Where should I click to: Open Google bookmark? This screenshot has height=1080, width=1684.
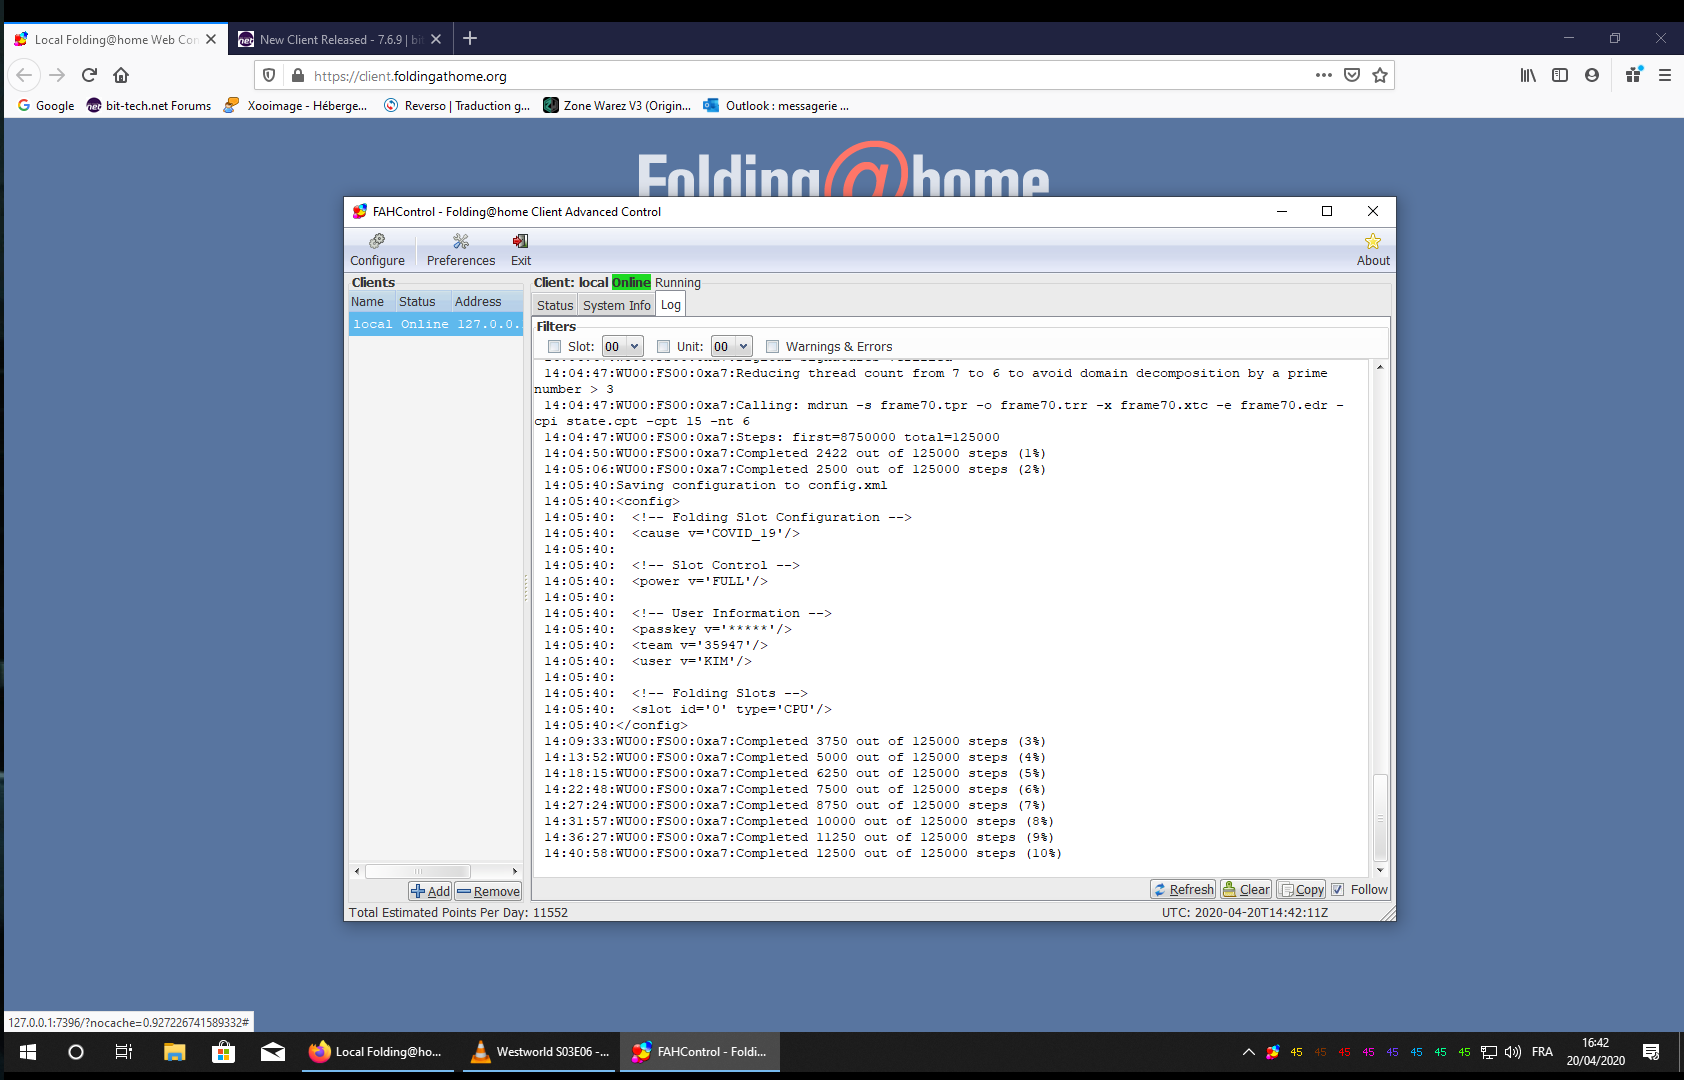[46, 106]
